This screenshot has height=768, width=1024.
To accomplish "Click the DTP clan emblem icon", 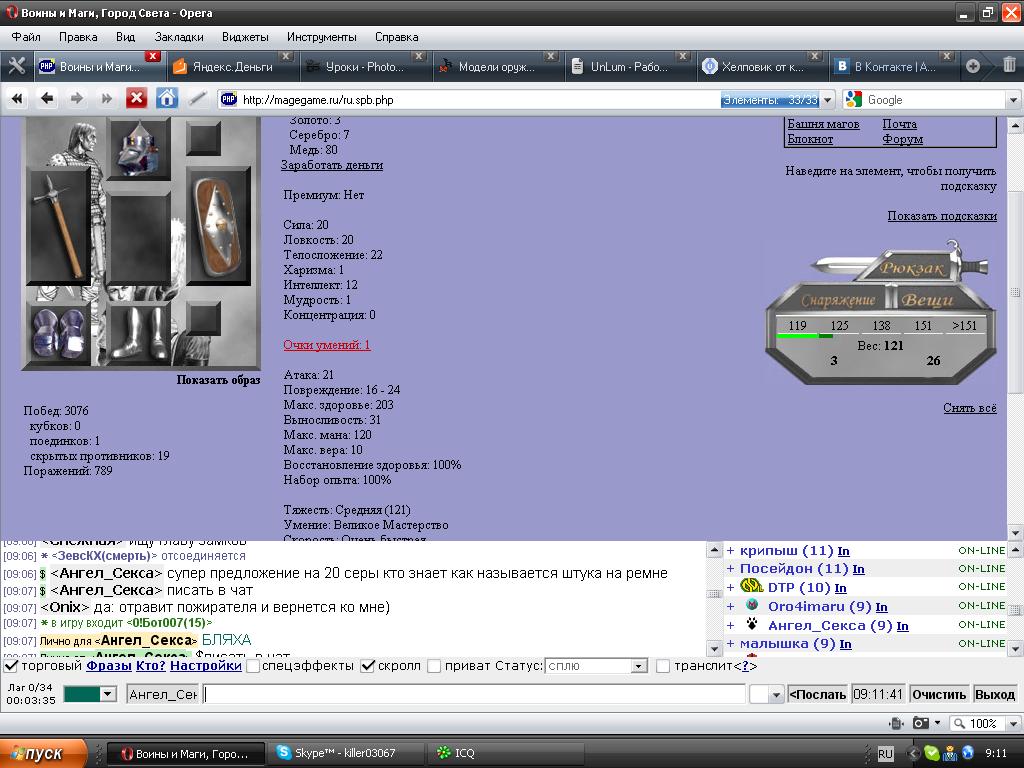I will click(752, 586).
